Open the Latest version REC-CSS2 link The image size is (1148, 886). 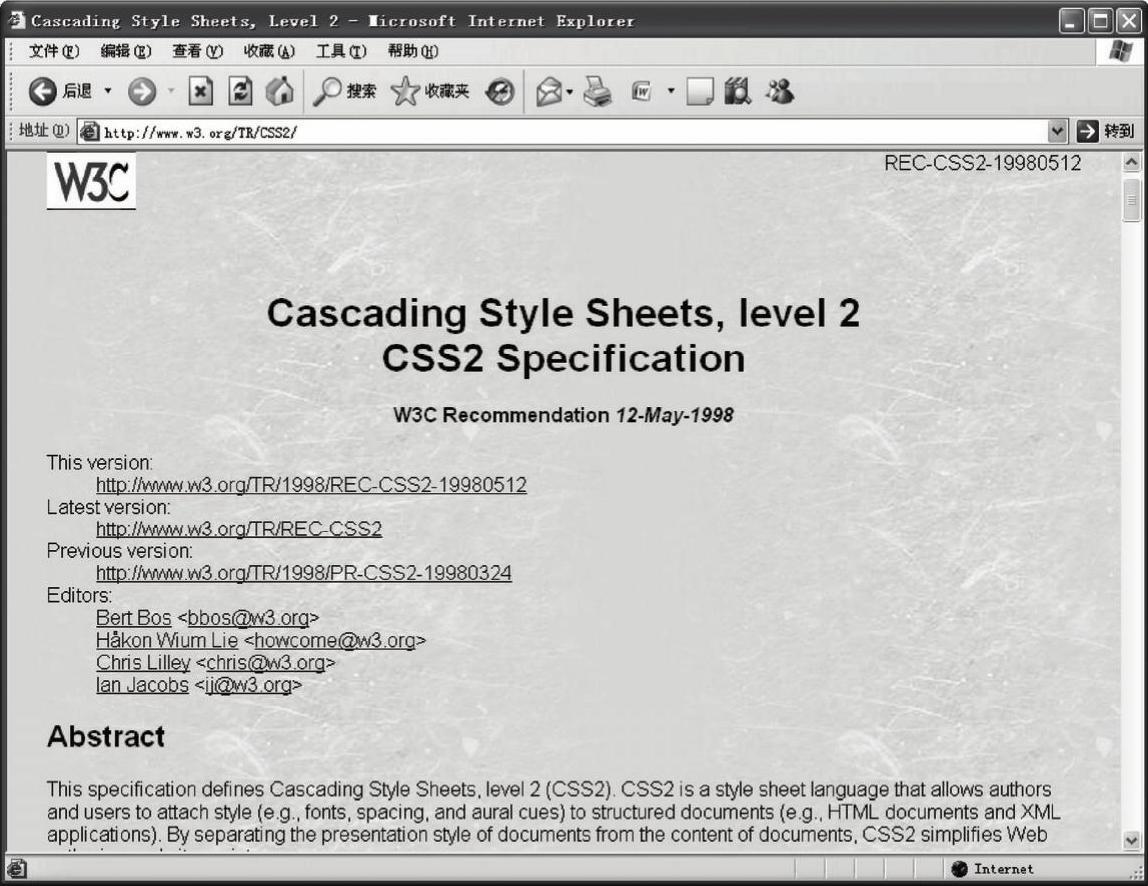239,529
